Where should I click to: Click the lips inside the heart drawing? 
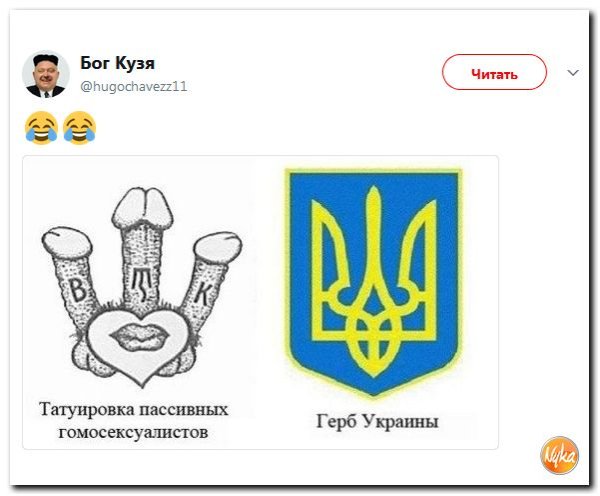(x=139, y=336)
